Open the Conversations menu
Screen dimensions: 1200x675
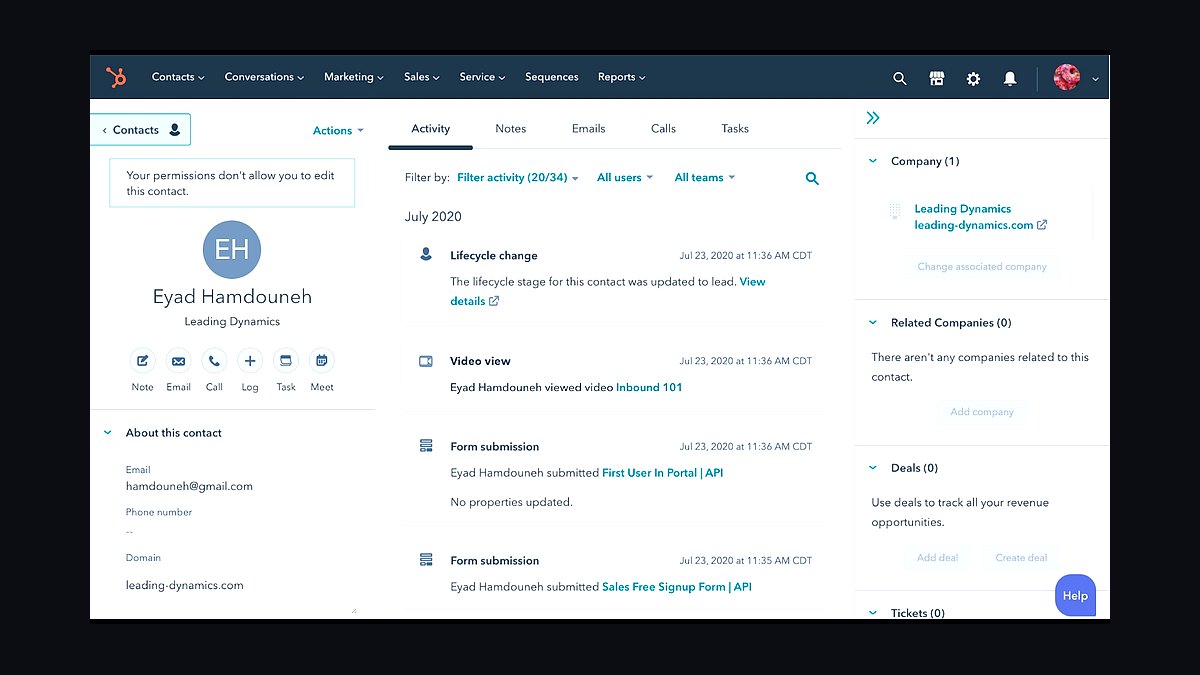264,77
